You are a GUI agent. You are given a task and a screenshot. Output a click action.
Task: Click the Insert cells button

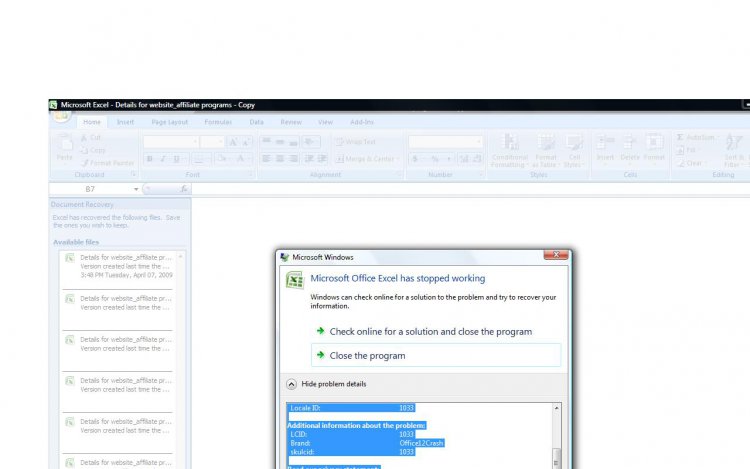pyautogui.click(x=605, y=148)
